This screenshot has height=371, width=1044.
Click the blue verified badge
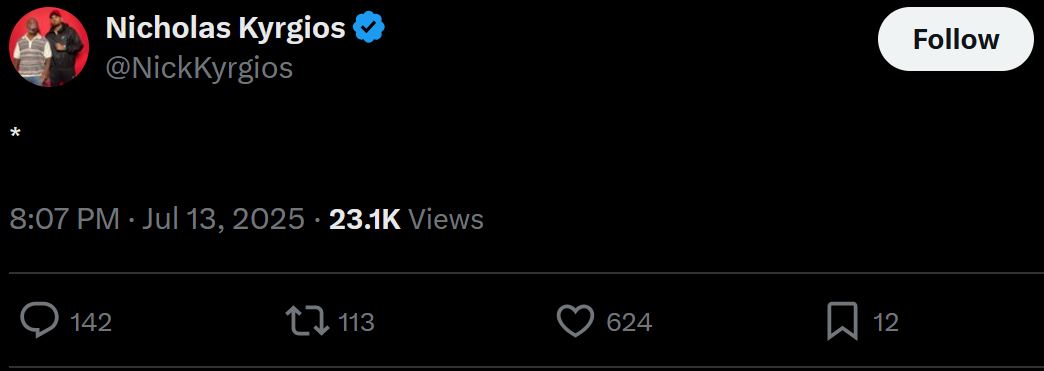point(368,28)
